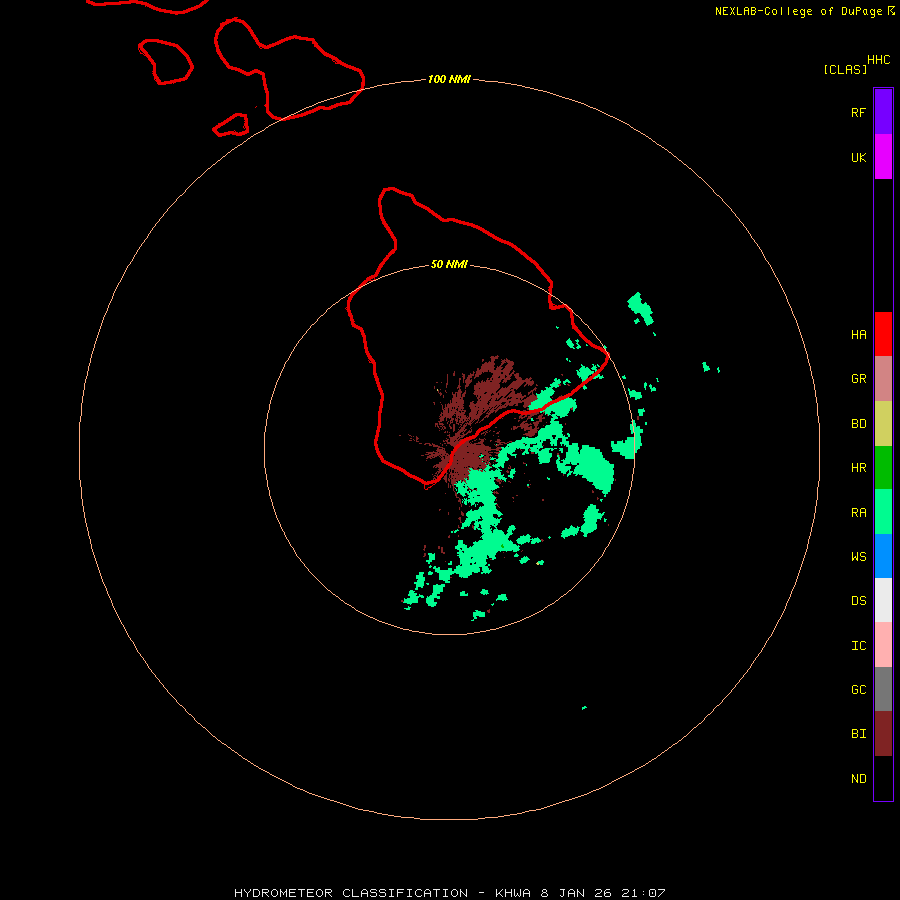This screenshot has height=900, width=900.
Task: Click the Kahoolawe island outline
Action: coord(231,125)
